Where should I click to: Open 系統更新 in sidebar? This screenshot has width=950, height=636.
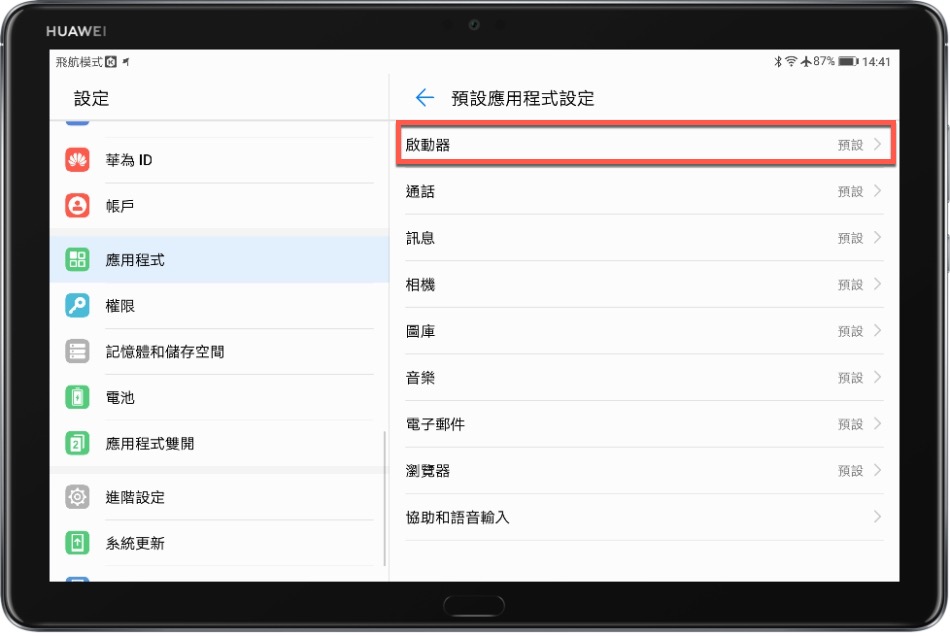[219, 543]
